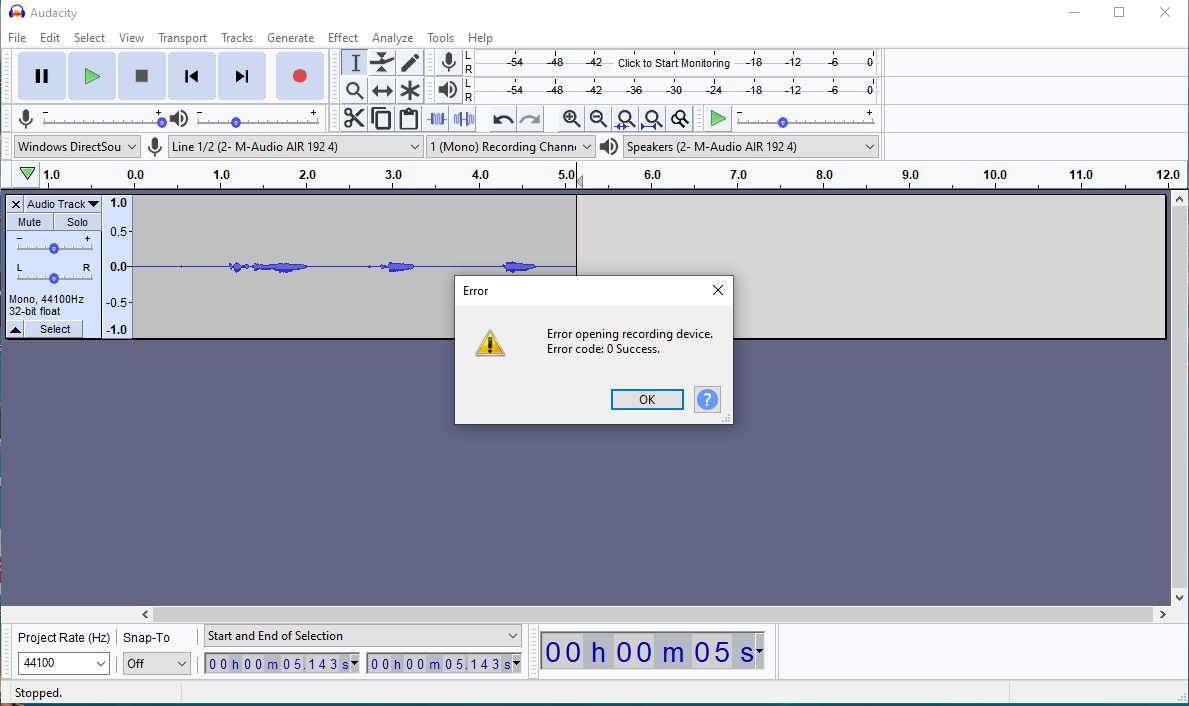Select the Multi-Tool asterisk icon
This screenshot has height=706, width=1189.
click(409, 91)
